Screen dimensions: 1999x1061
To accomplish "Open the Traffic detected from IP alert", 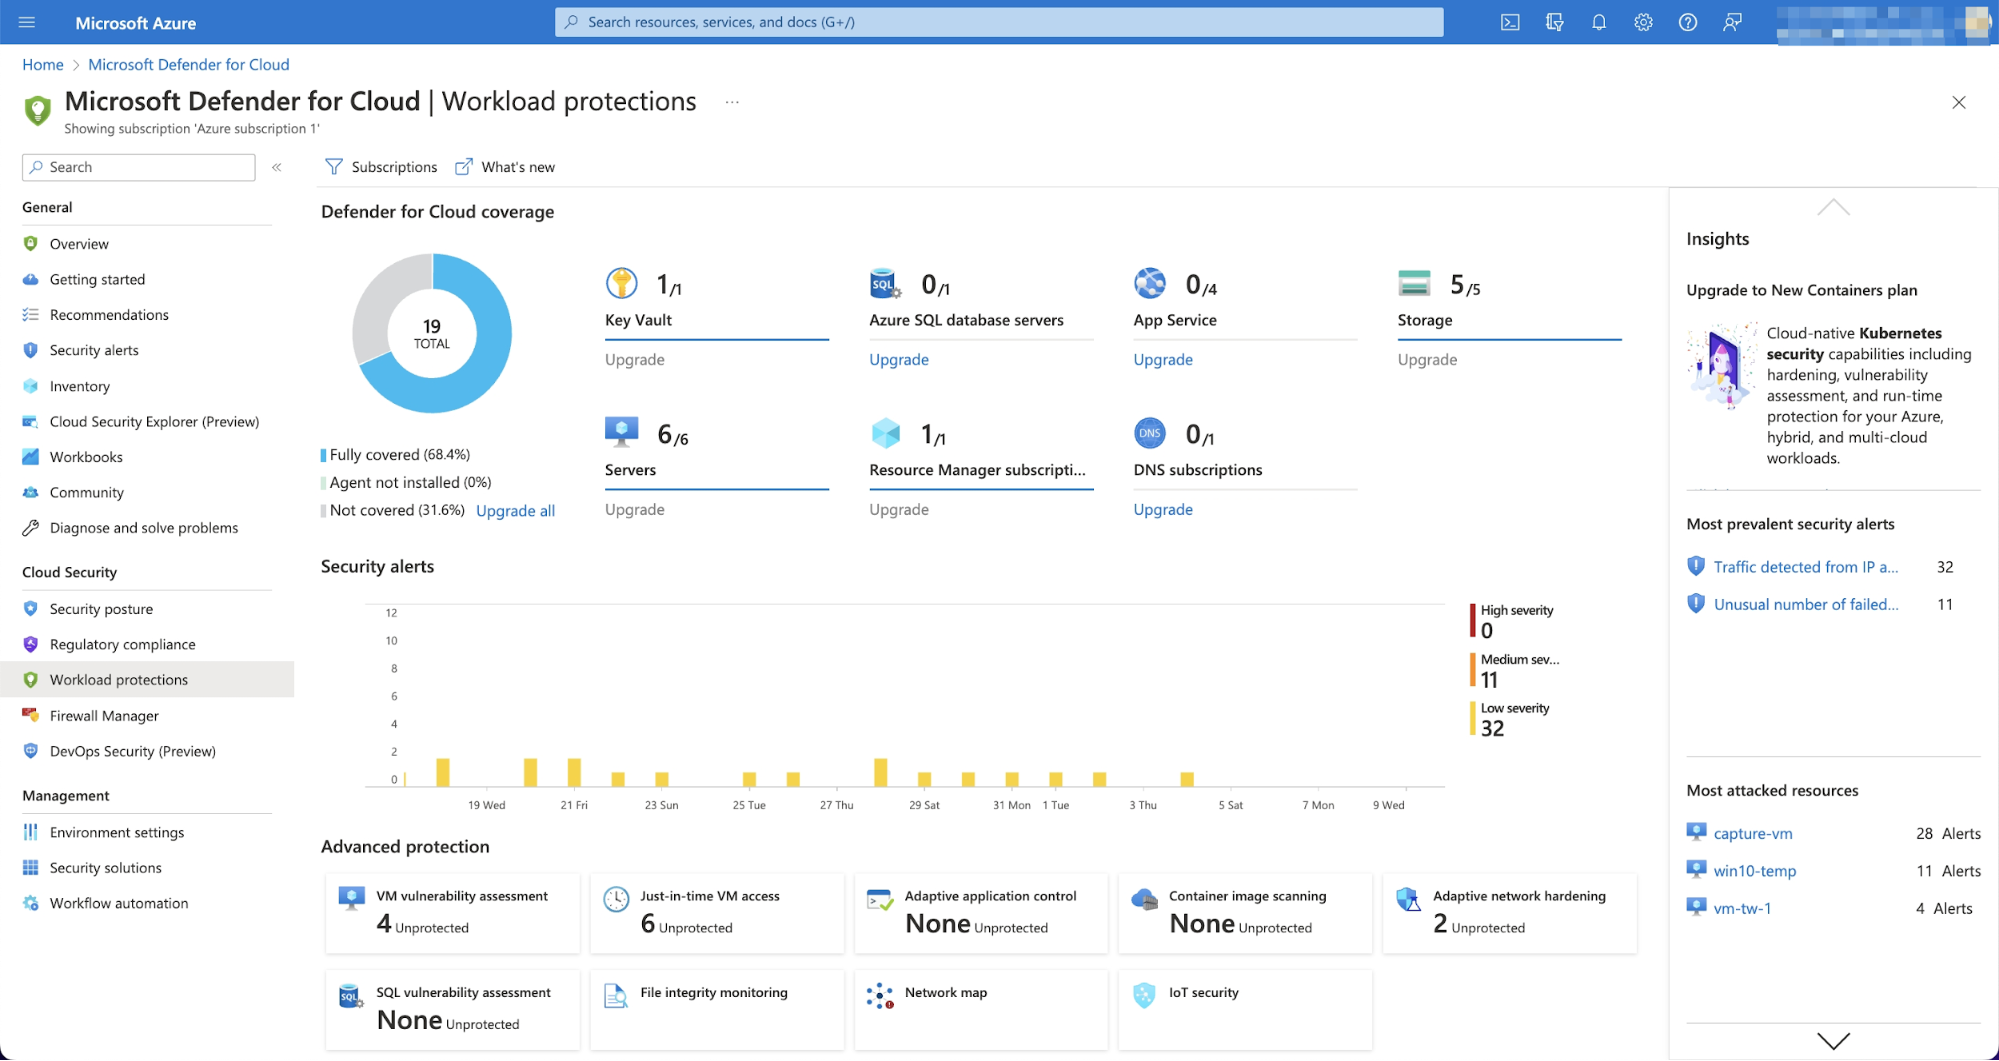I will pos(1806,567).
